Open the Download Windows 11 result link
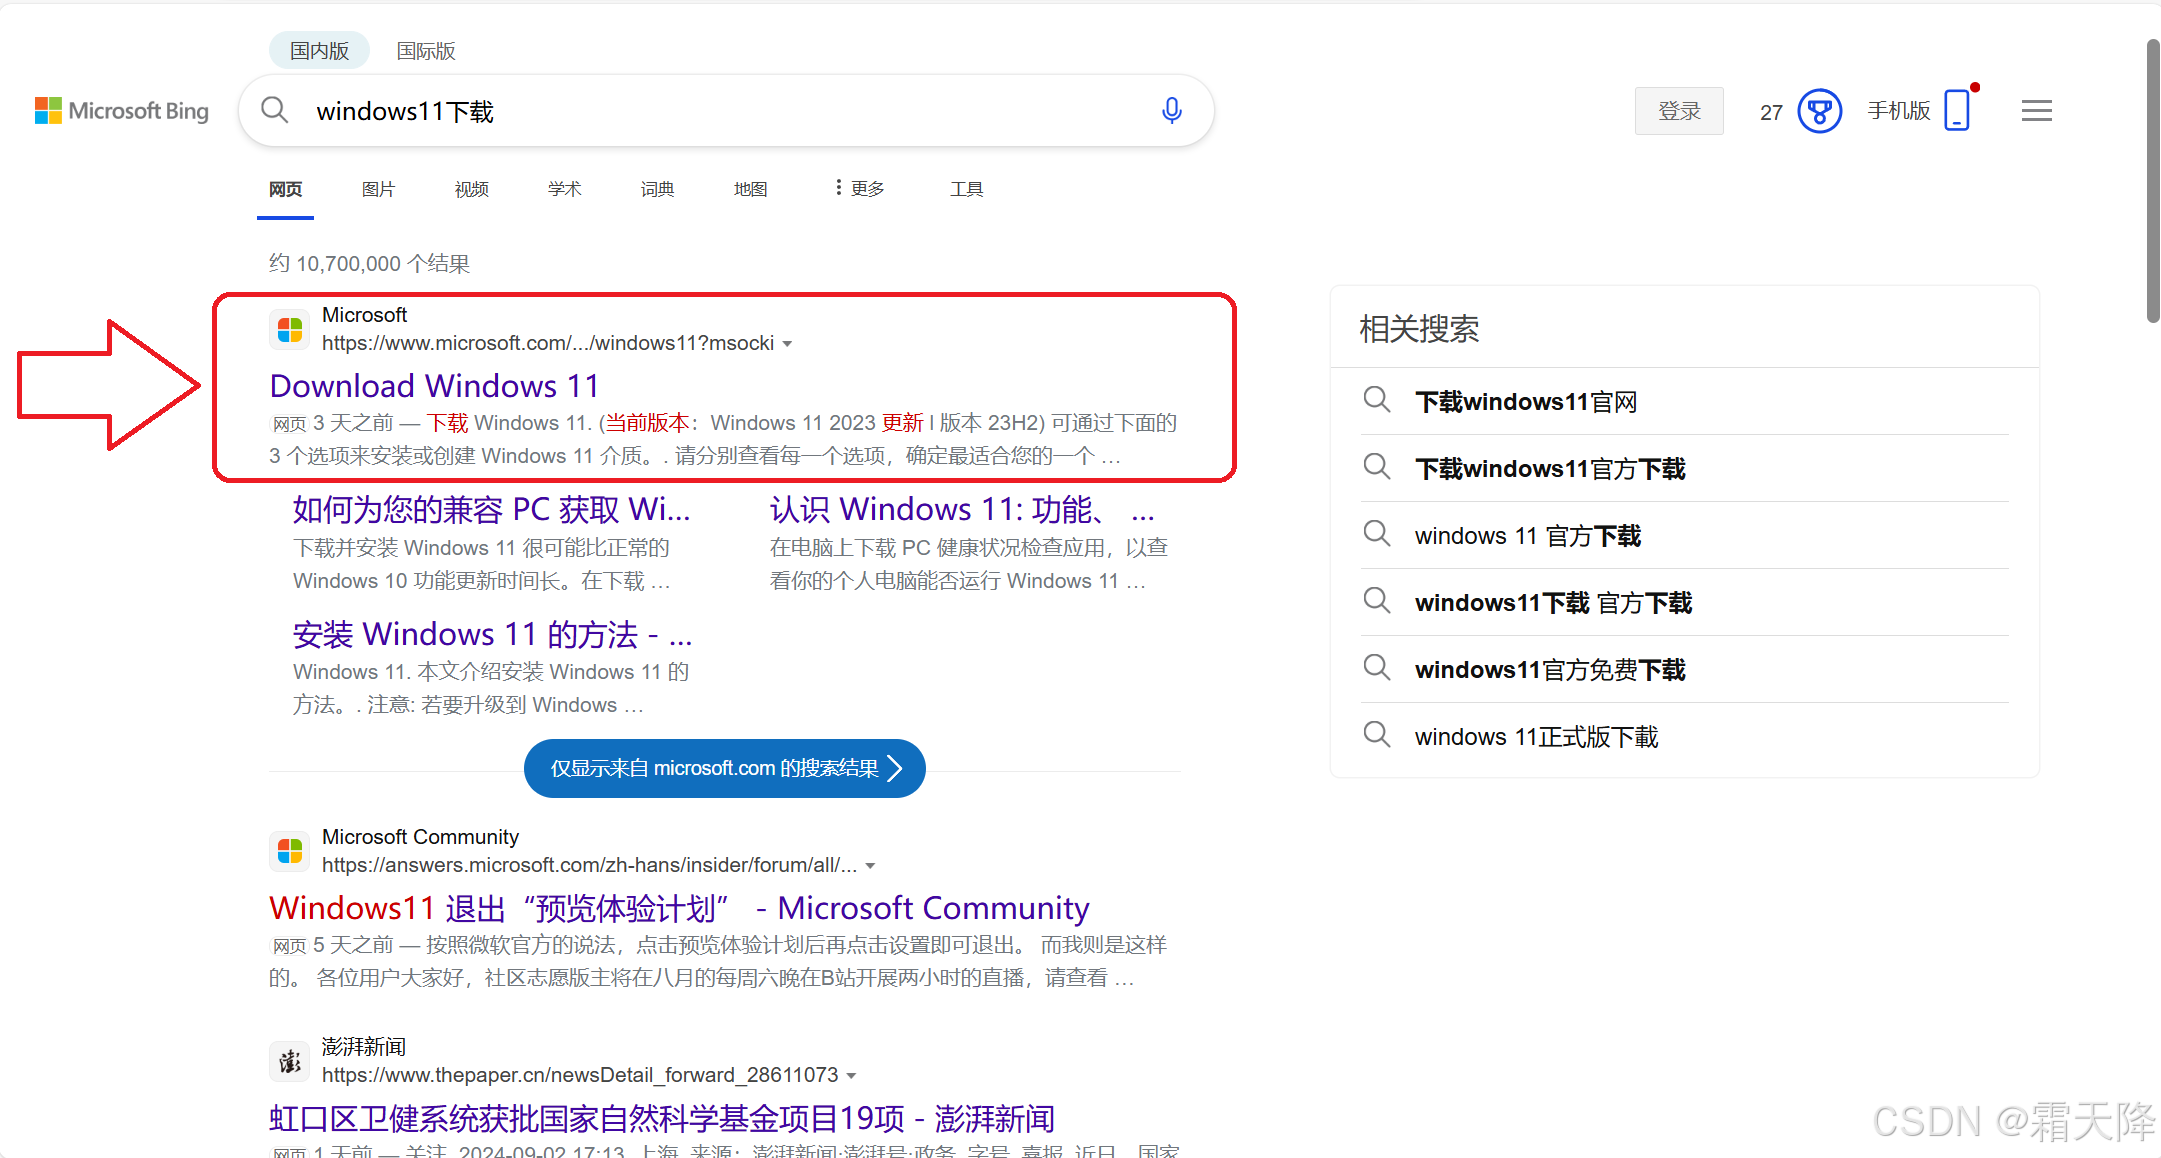Viewport: 2161px width, 1158px height. 434,386
